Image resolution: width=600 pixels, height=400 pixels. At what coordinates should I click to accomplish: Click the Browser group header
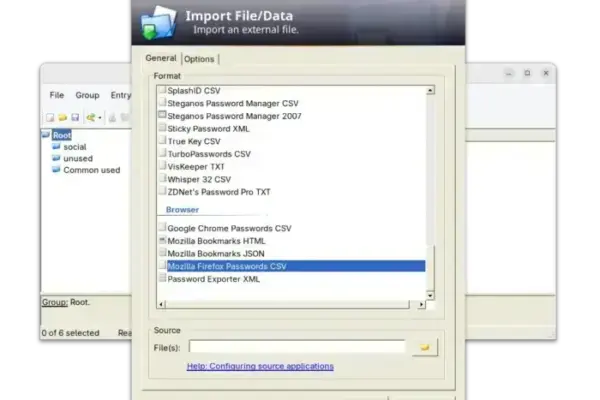click(x=182, y=209)
